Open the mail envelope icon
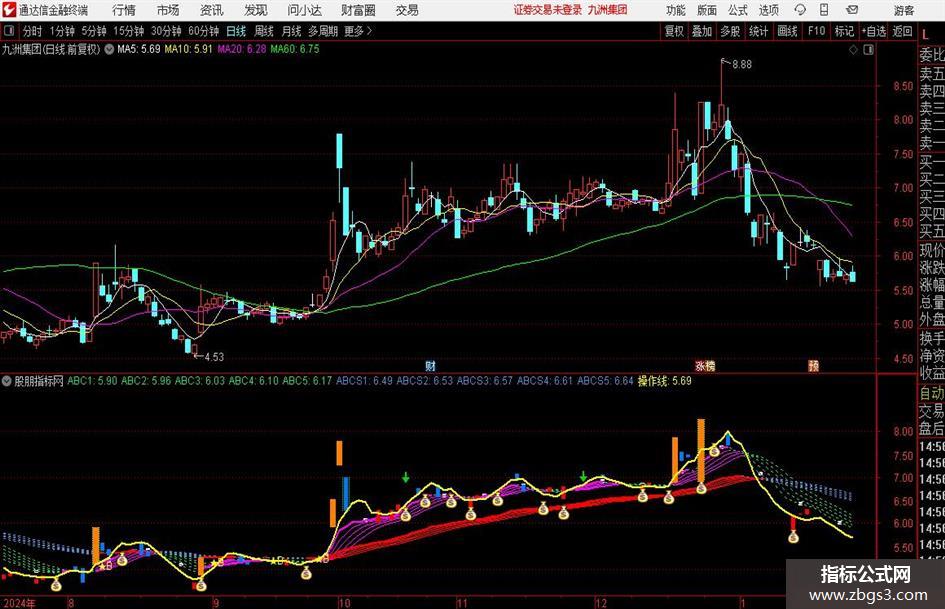The width and height of the screenshot is (945, 609). tap(852, 10)
